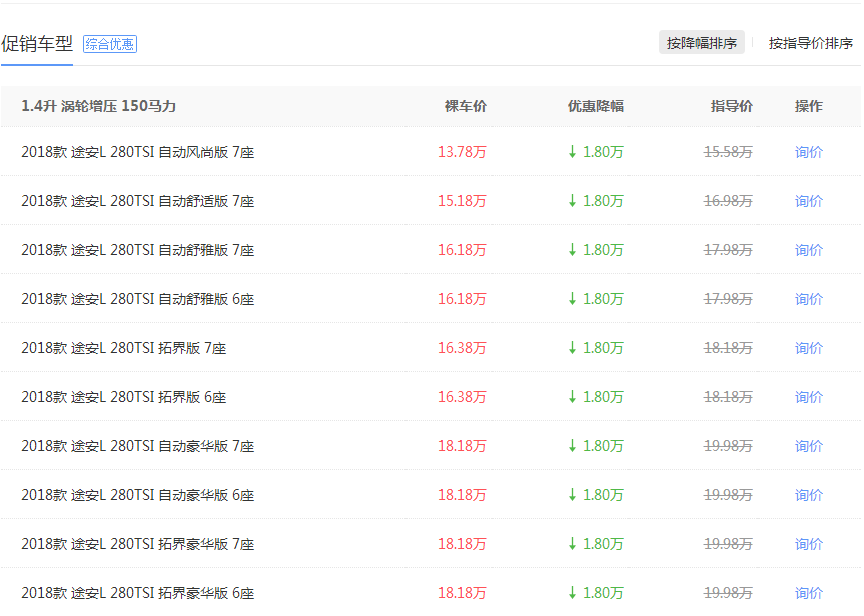
Task: Sort list by 按降幅排序
Action: (x=701, y=43)
